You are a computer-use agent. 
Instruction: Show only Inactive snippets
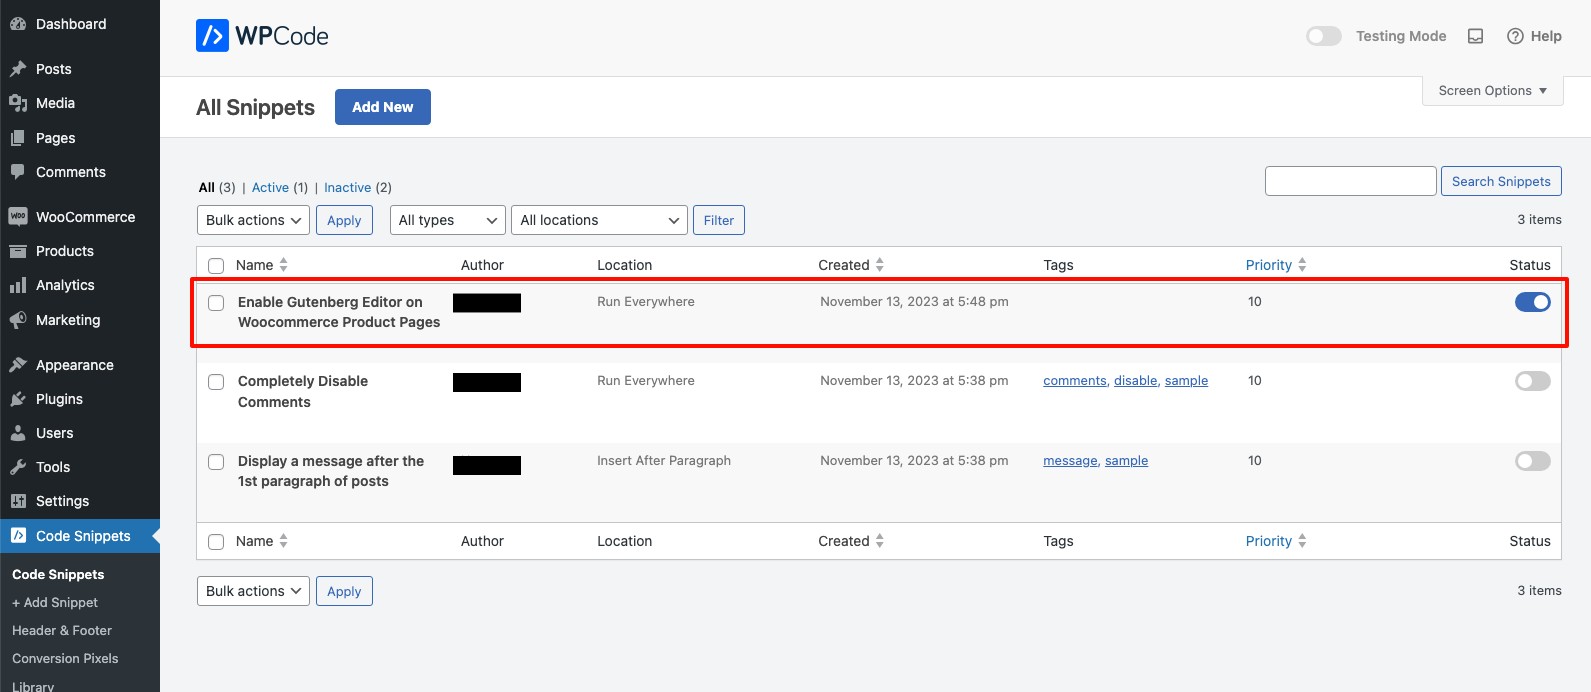347,187
